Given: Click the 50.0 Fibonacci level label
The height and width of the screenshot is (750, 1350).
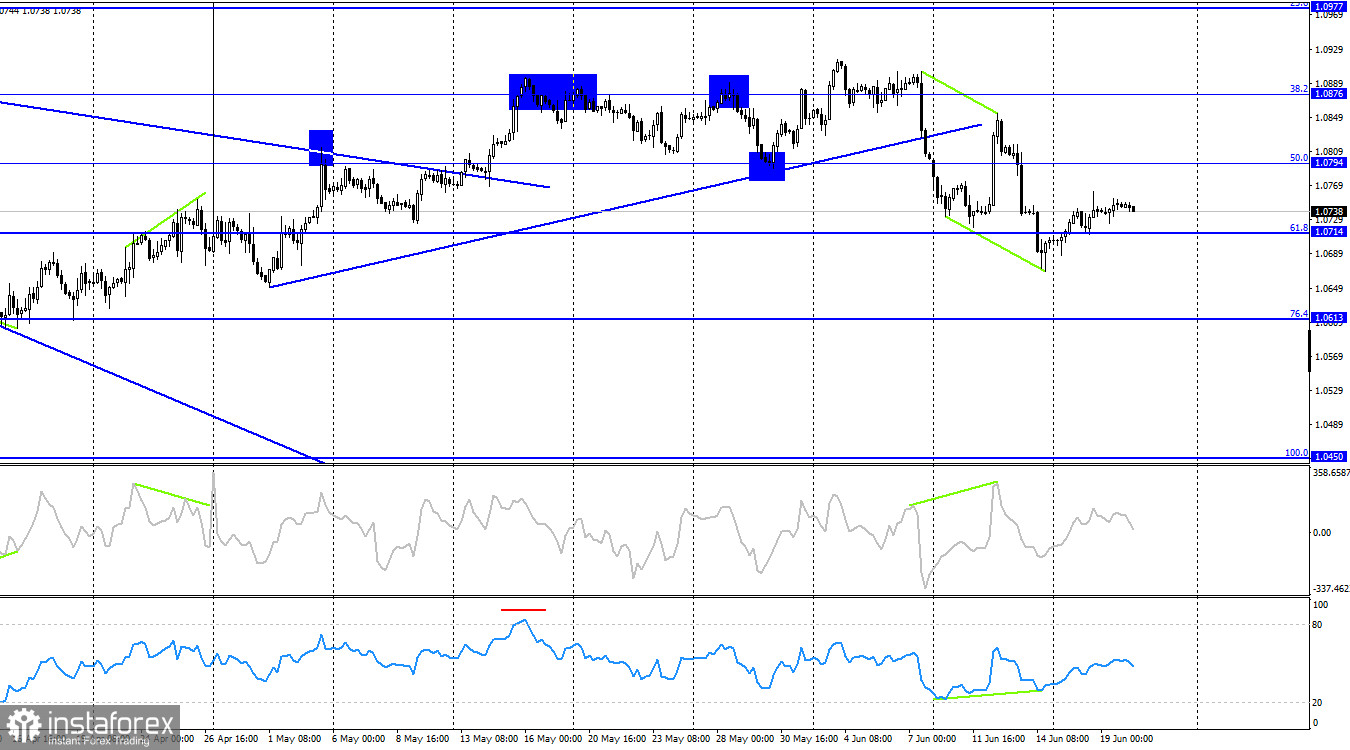Looking at the screenshot, I should (x=1298, y=157).
